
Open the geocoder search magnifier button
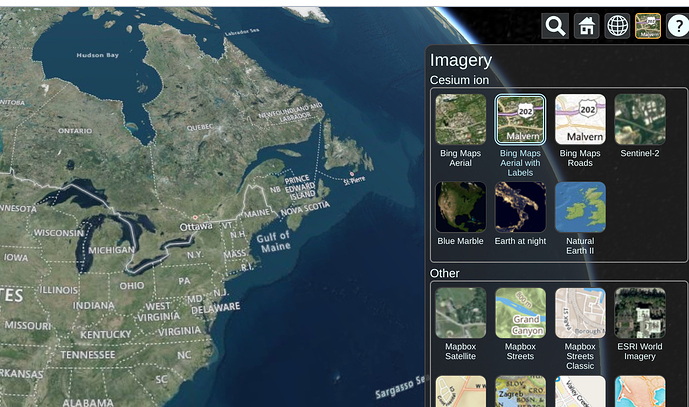pos(555,26)
